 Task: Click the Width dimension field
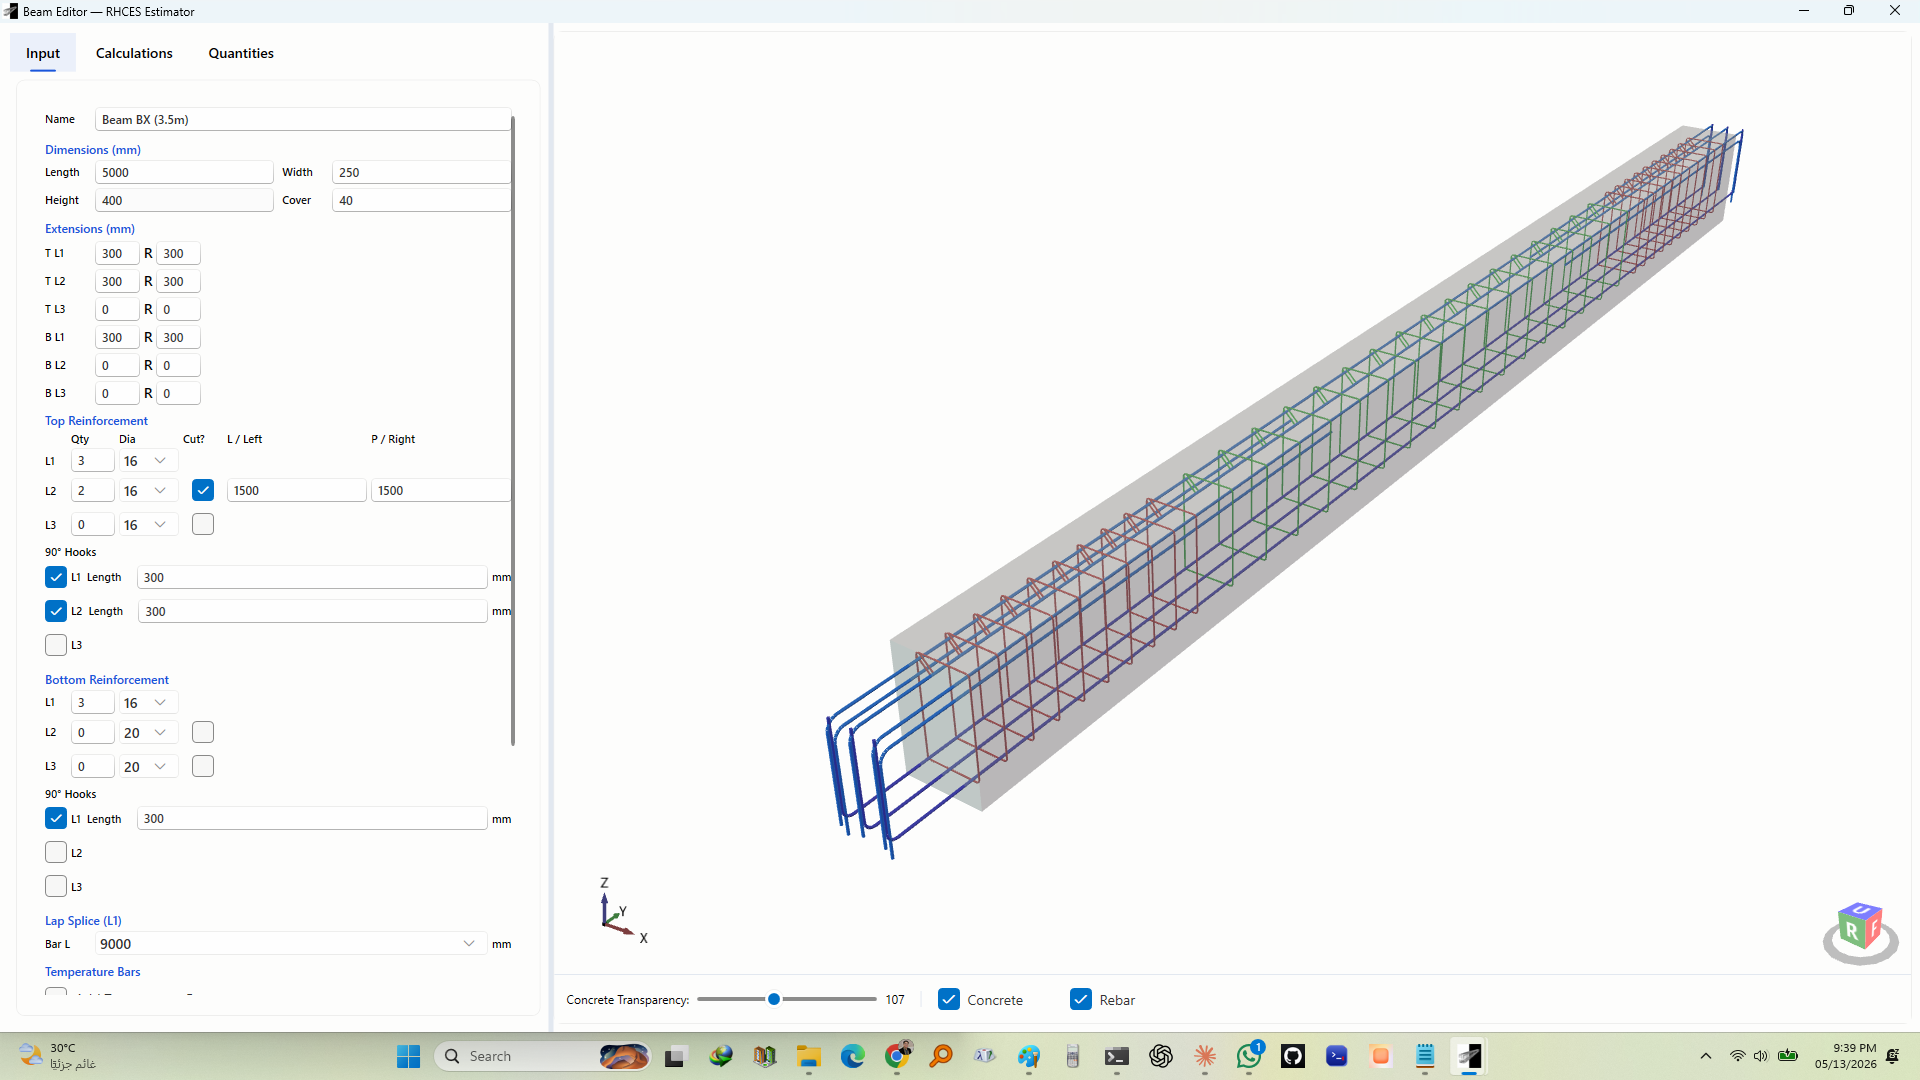421,172
